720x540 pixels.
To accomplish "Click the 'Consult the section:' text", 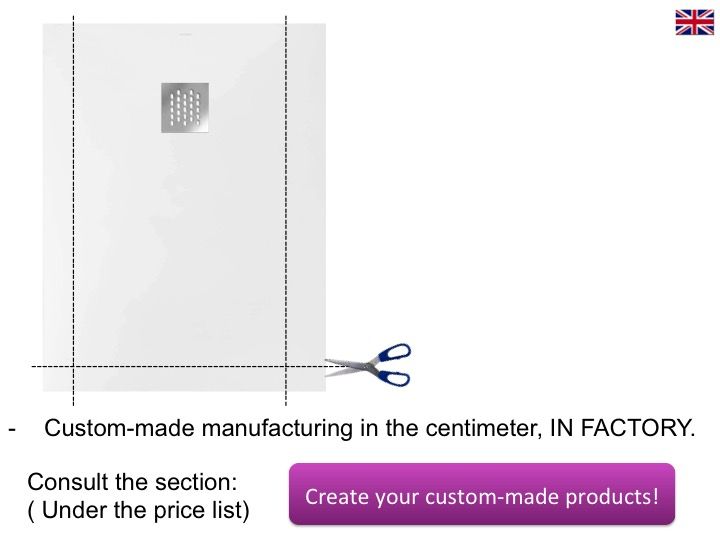I will [x=132, y=482].
